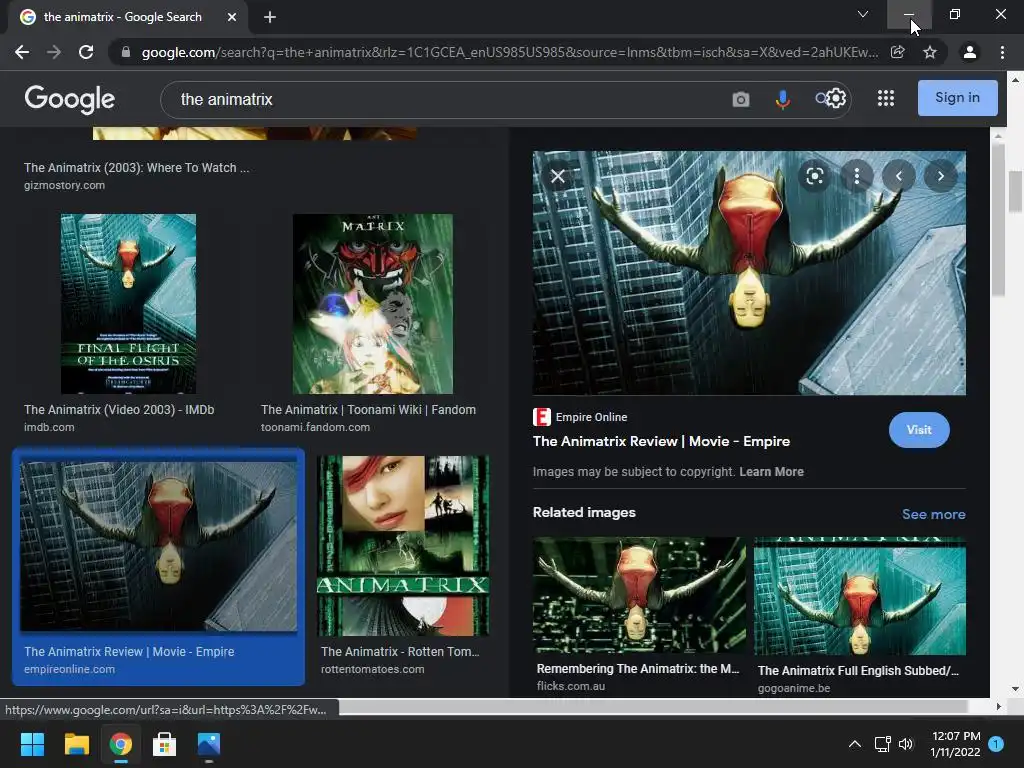1024x768 pixels.
Task: Select the highlighted Empire review thumbnail
Action: coord(159,546)
